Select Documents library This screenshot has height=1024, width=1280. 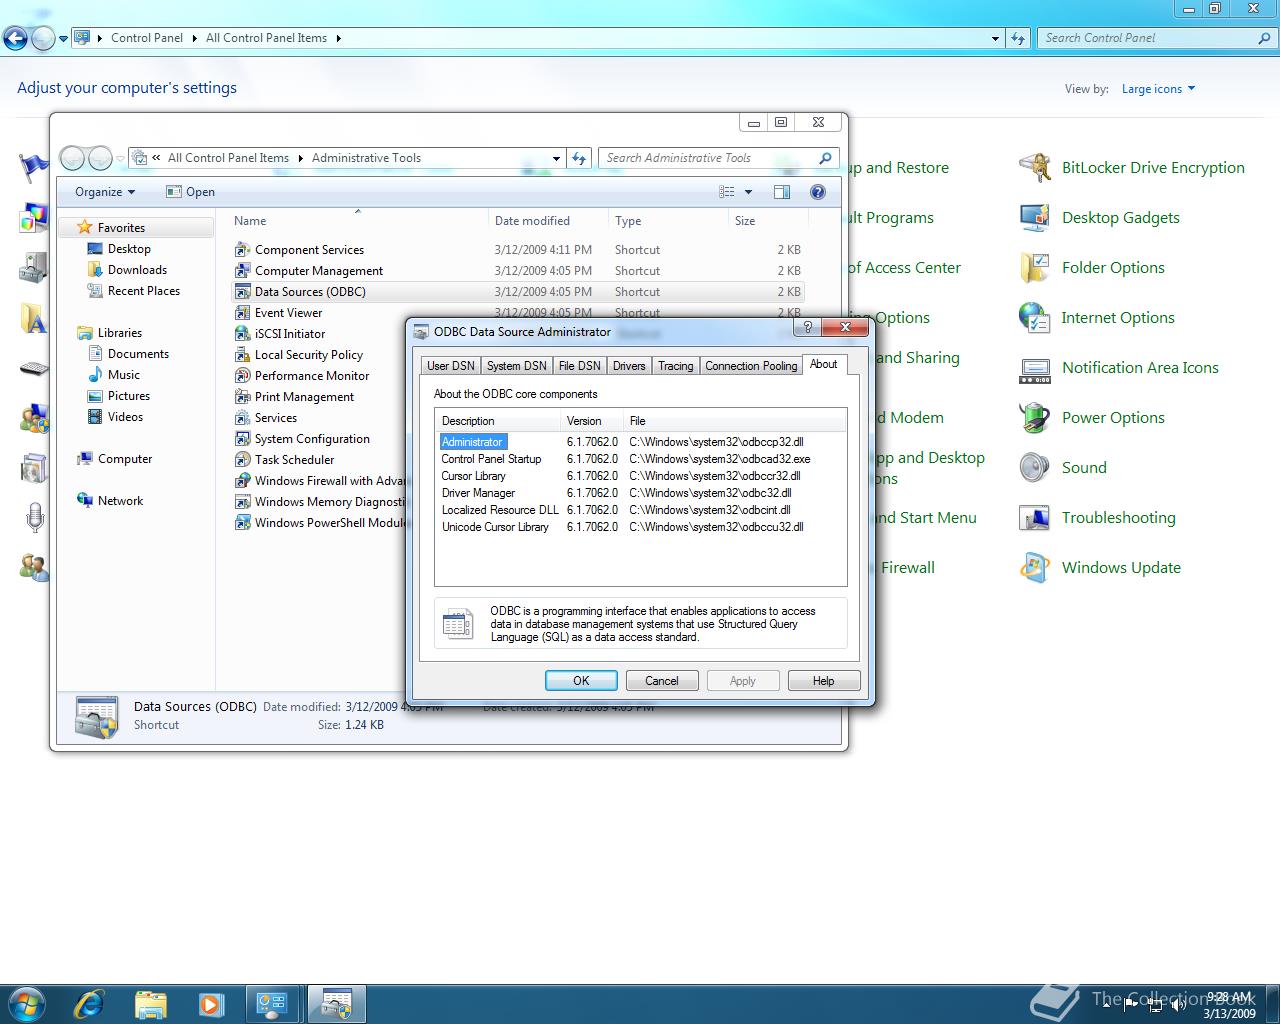tap(138, 354)
